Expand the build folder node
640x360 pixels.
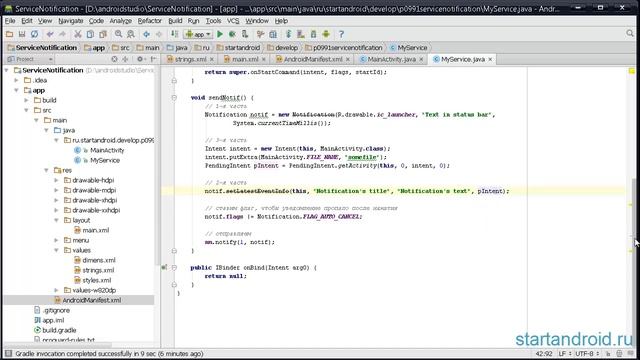tap(27, 100)
